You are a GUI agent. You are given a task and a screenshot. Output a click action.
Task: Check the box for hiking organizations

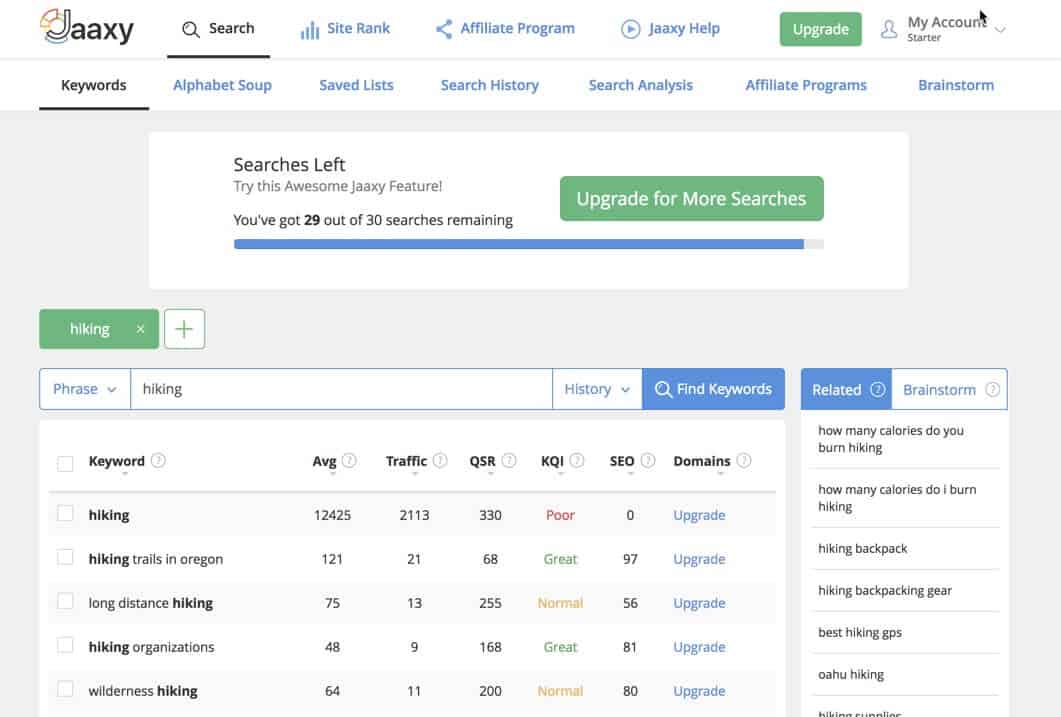[65, 645]
